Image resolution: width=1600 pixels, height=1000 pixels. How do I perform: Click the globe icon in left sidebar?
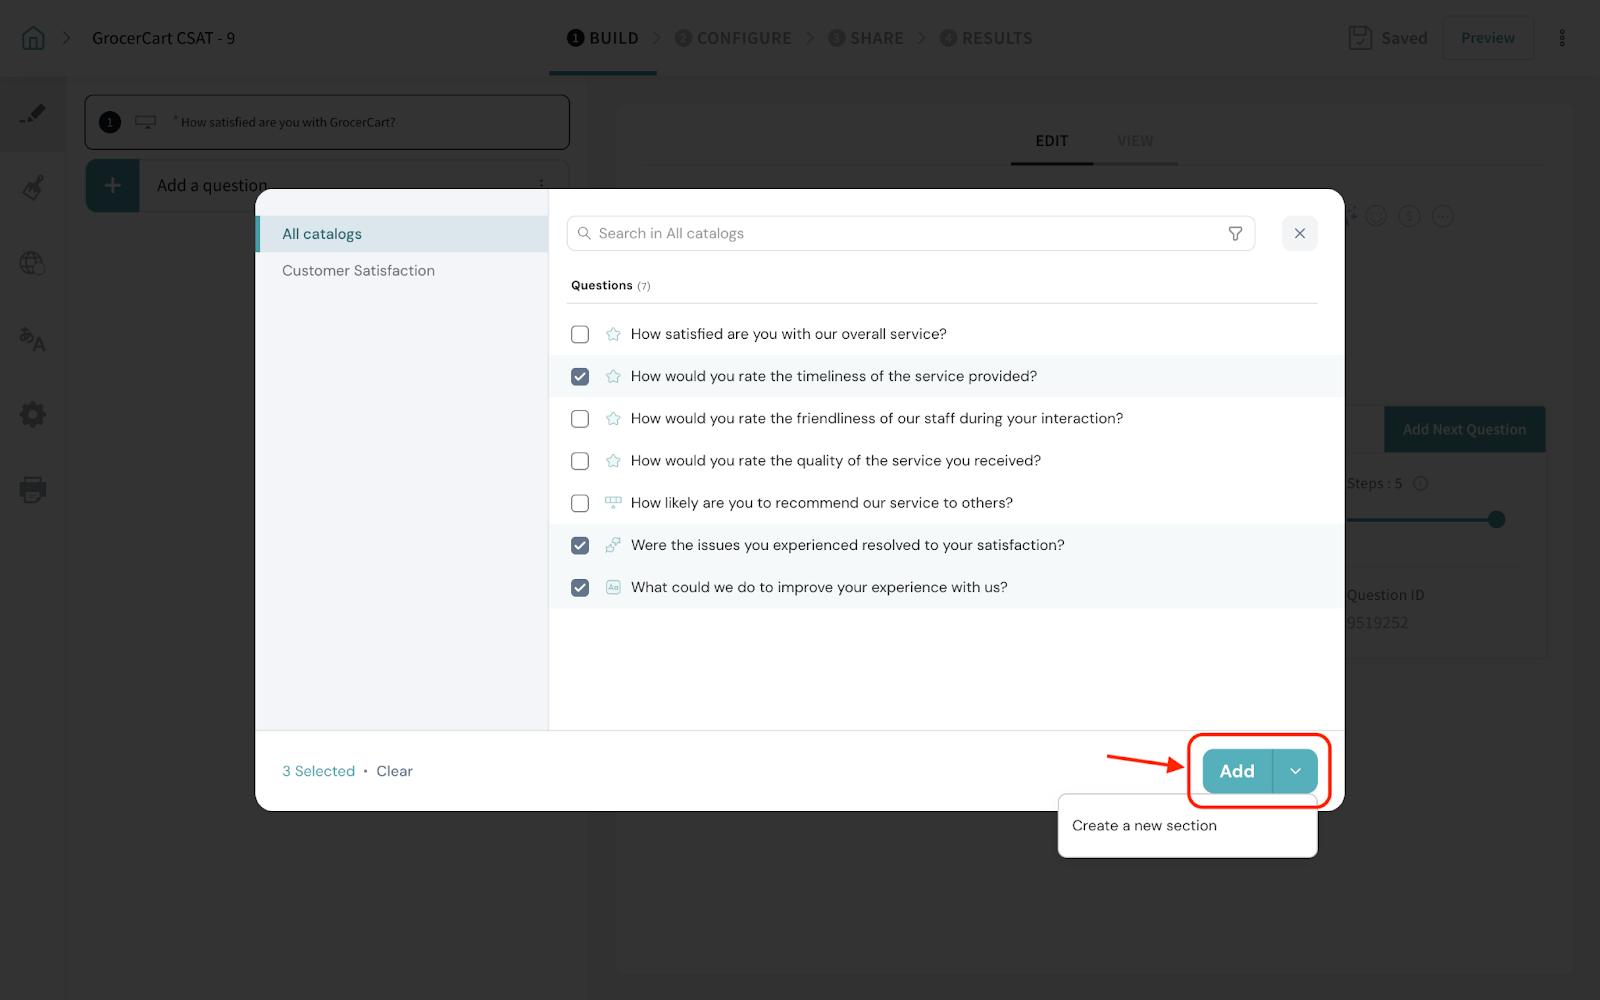(32, 263)
